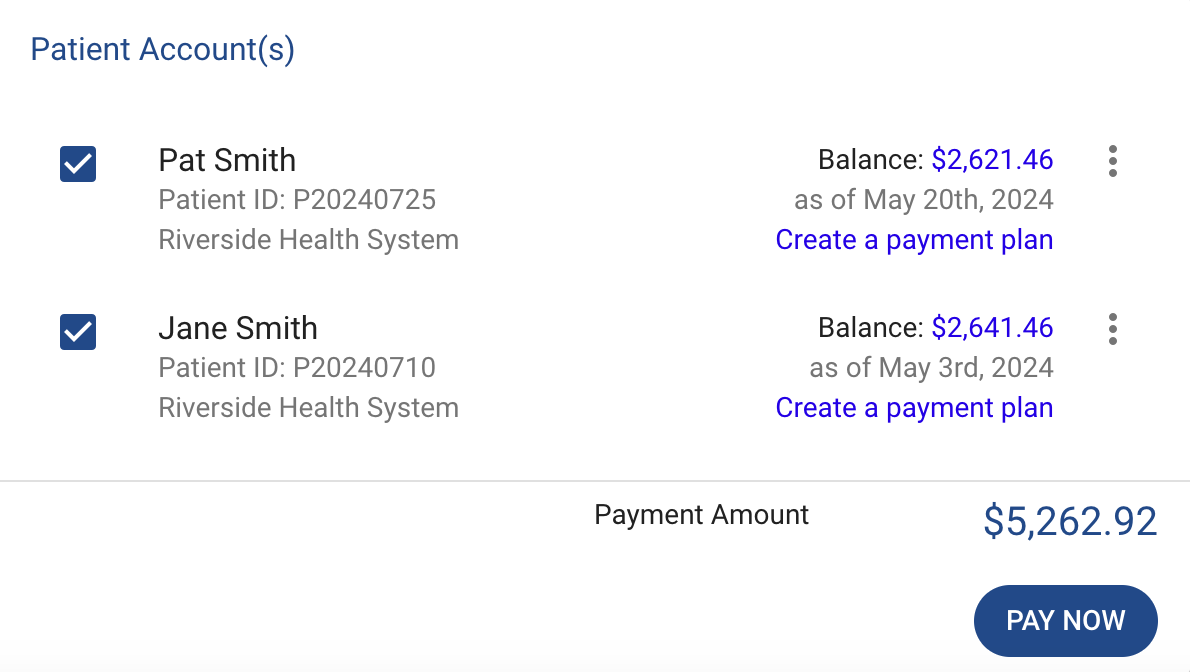The width and height of the screenshot is (1190, 672).
Task: Click the Payment Amount label
Action: (x=701, y=515)
